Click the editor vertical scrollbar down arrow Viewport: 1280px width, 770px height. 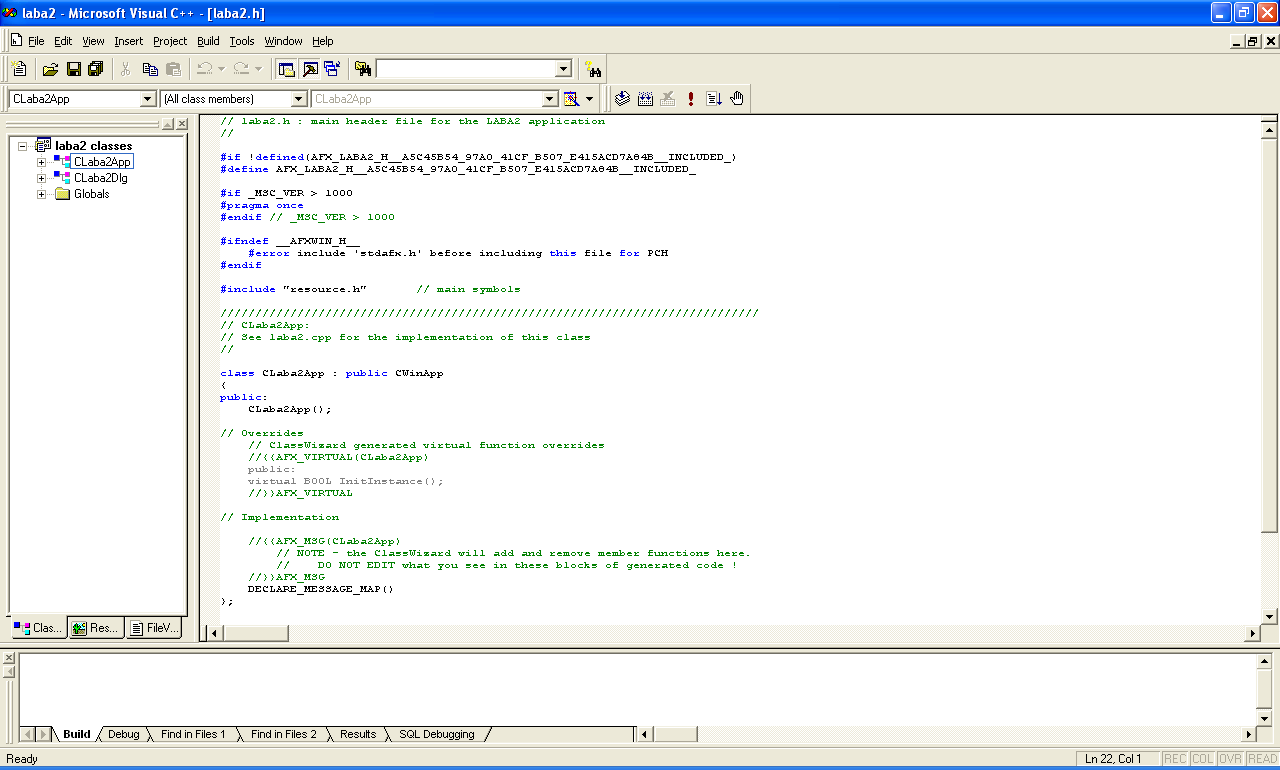tap(1270, 616)
